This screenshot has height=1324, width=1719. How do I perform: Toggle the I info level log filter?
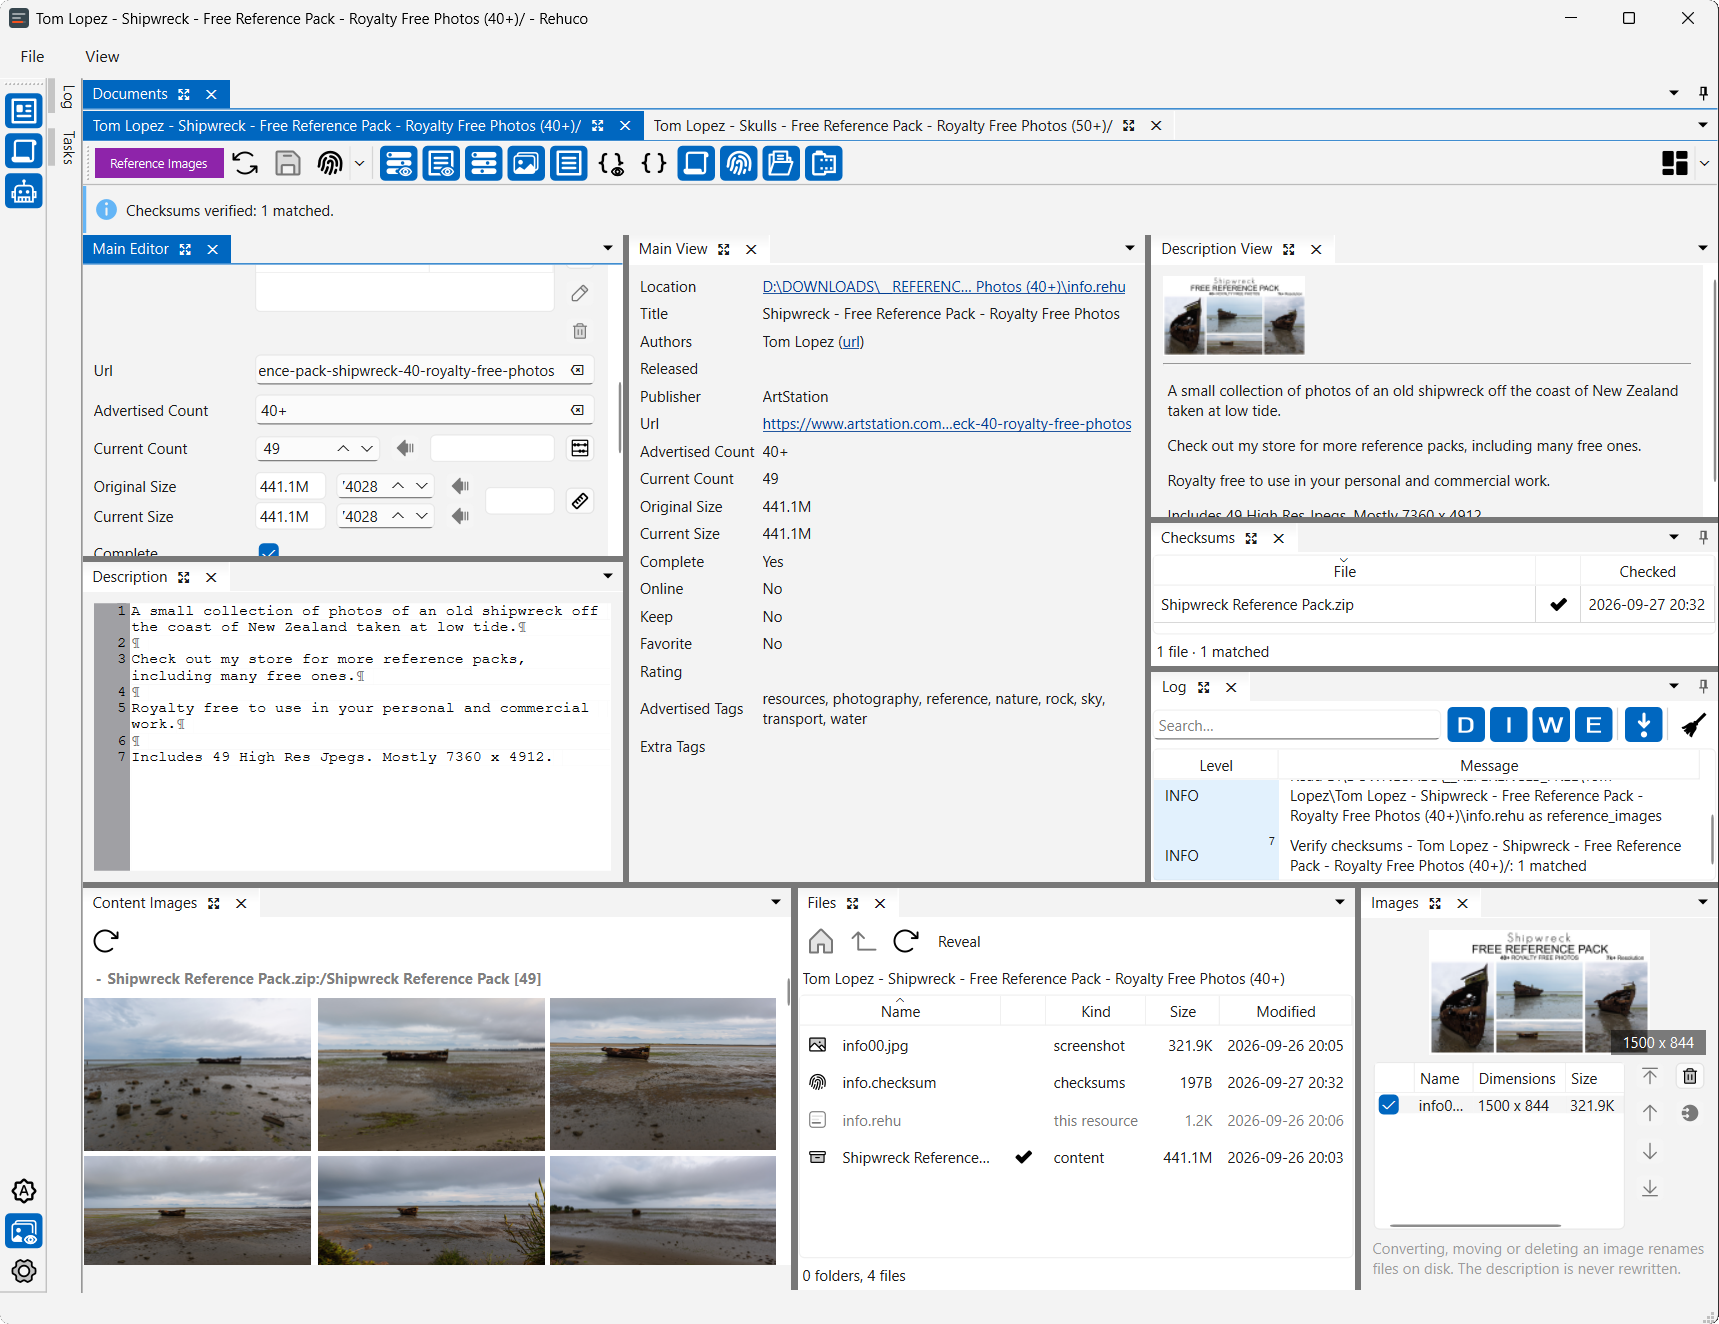pyautogui.click(x=1509, y=725)
